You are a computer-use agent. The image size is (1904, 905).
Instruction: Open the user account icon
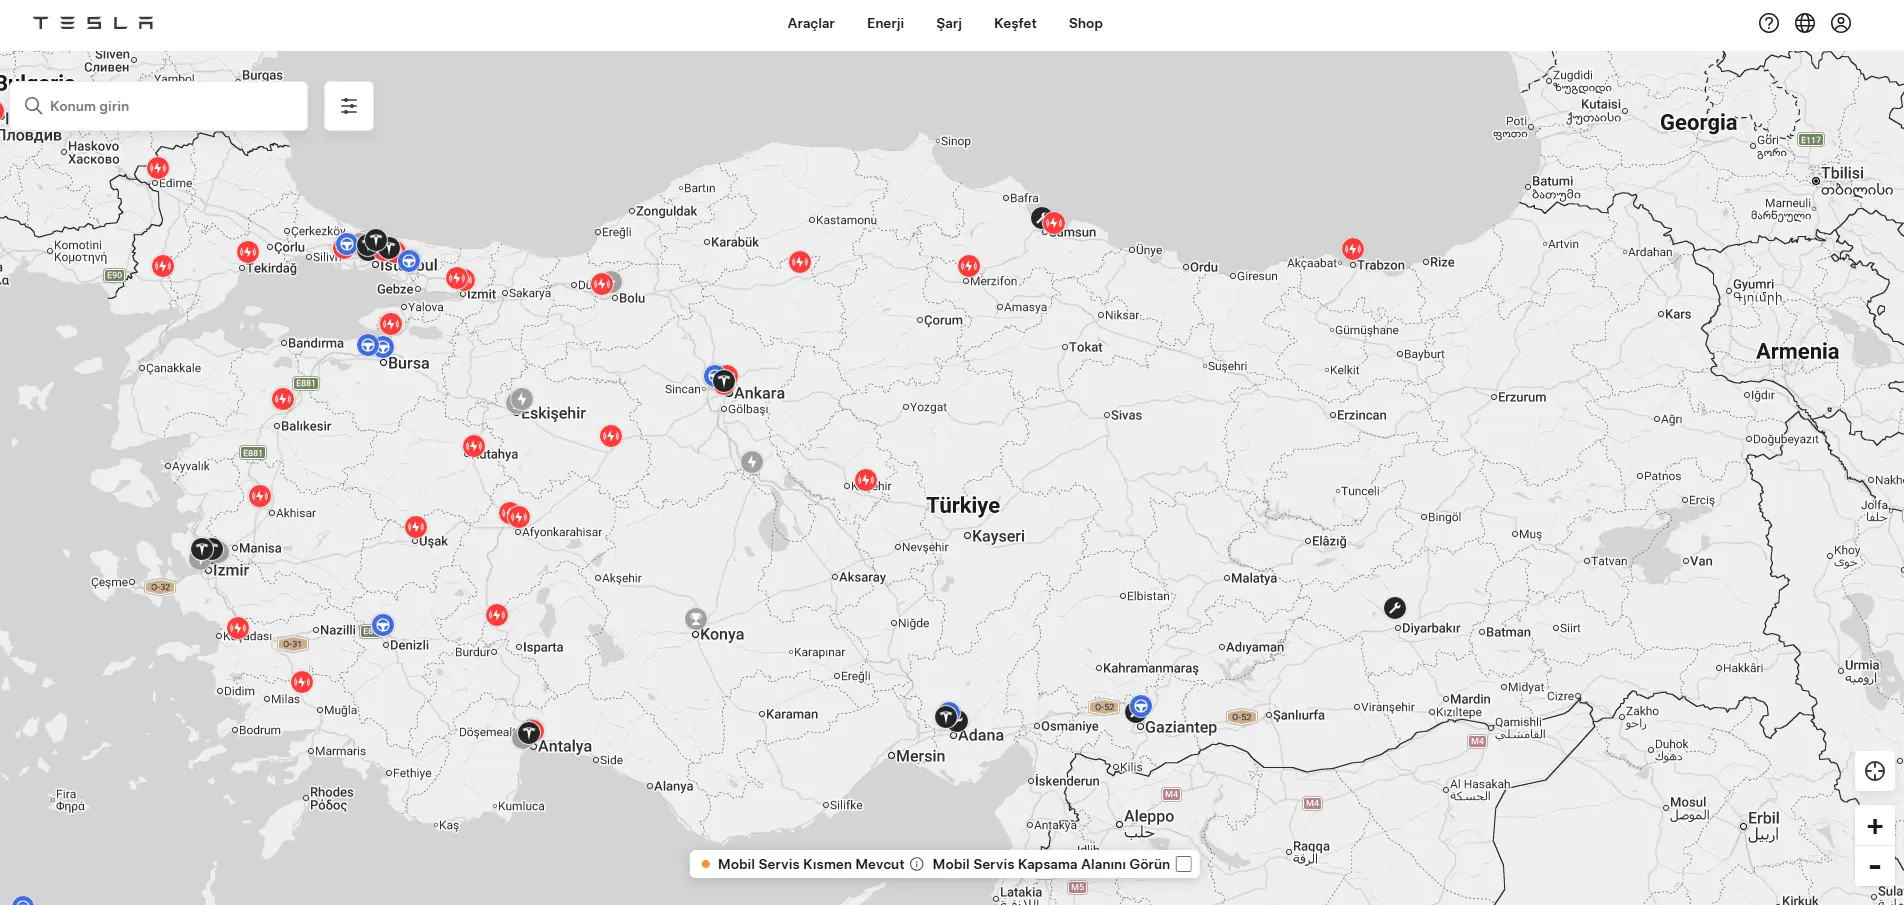(x=1841, y=23)
